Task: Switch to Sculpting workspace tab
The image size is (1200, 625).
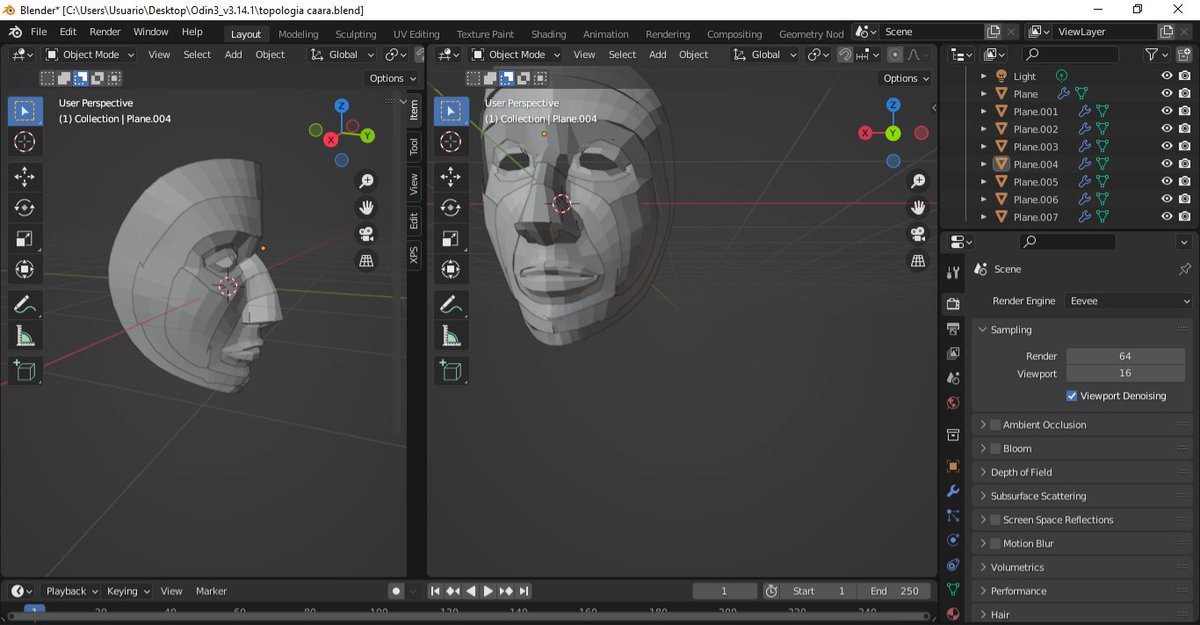Action: coord(356,34)
